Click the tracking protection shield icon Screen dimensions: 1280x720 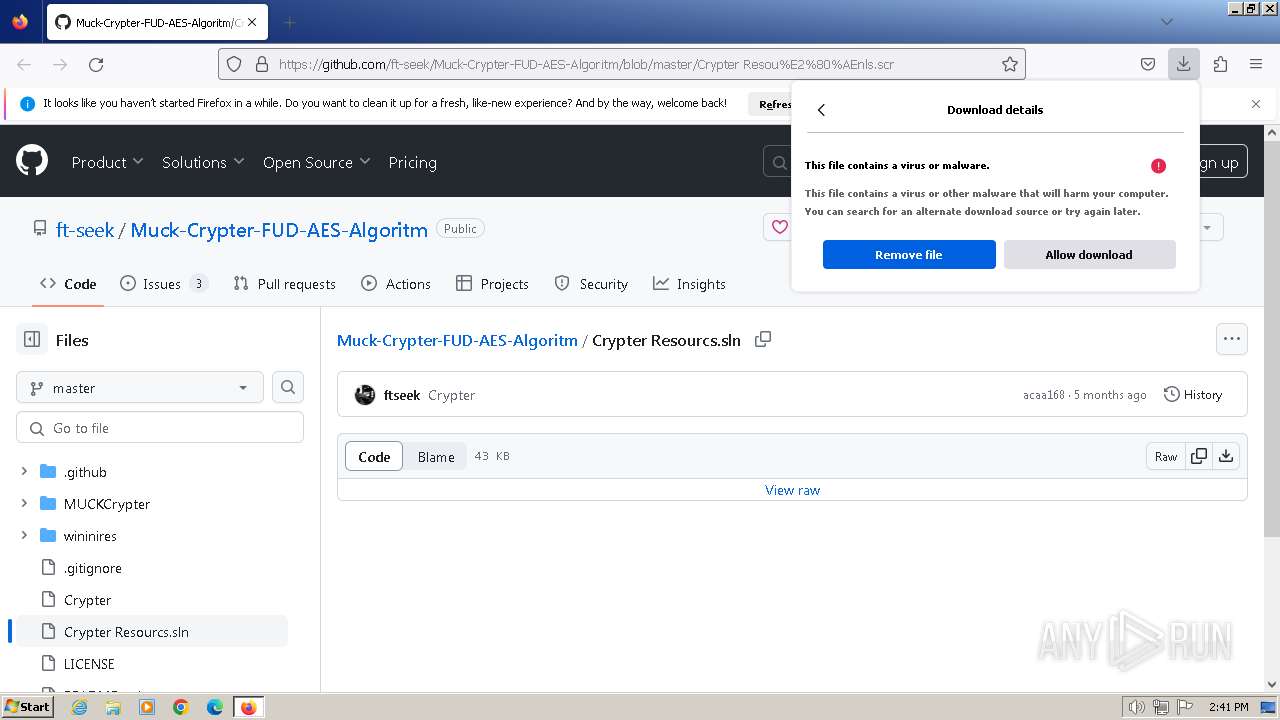tap(234, 64)
